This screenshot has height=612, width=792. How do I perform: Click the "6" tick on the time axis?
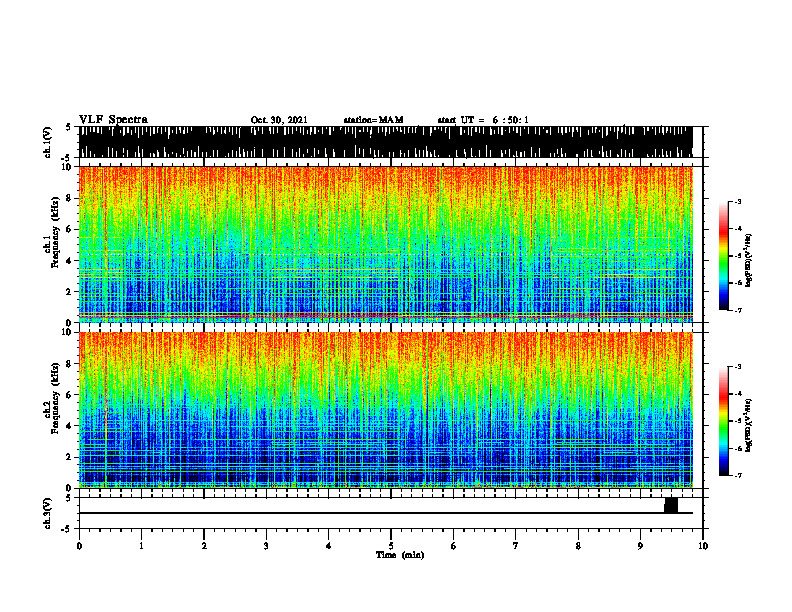click(x=454, y=546)
